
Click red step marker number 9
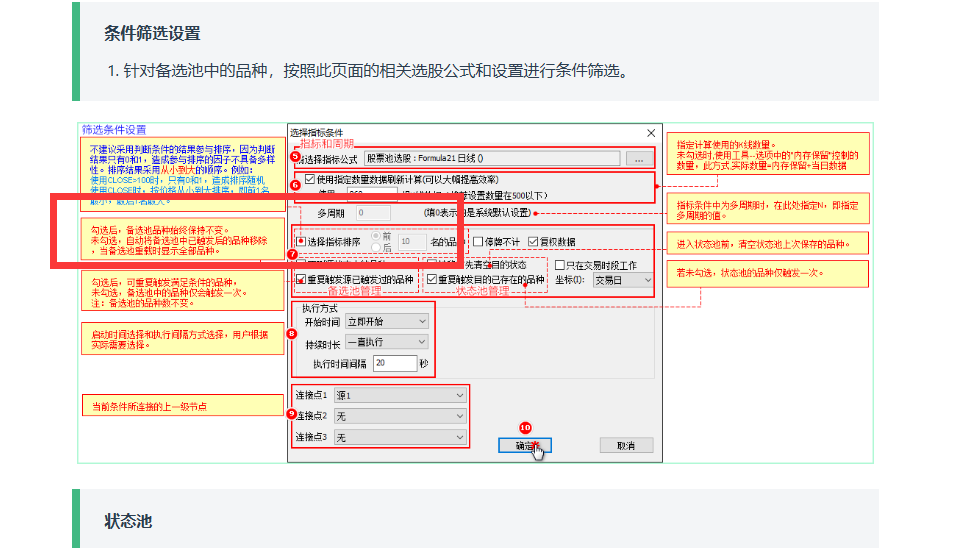292,413
